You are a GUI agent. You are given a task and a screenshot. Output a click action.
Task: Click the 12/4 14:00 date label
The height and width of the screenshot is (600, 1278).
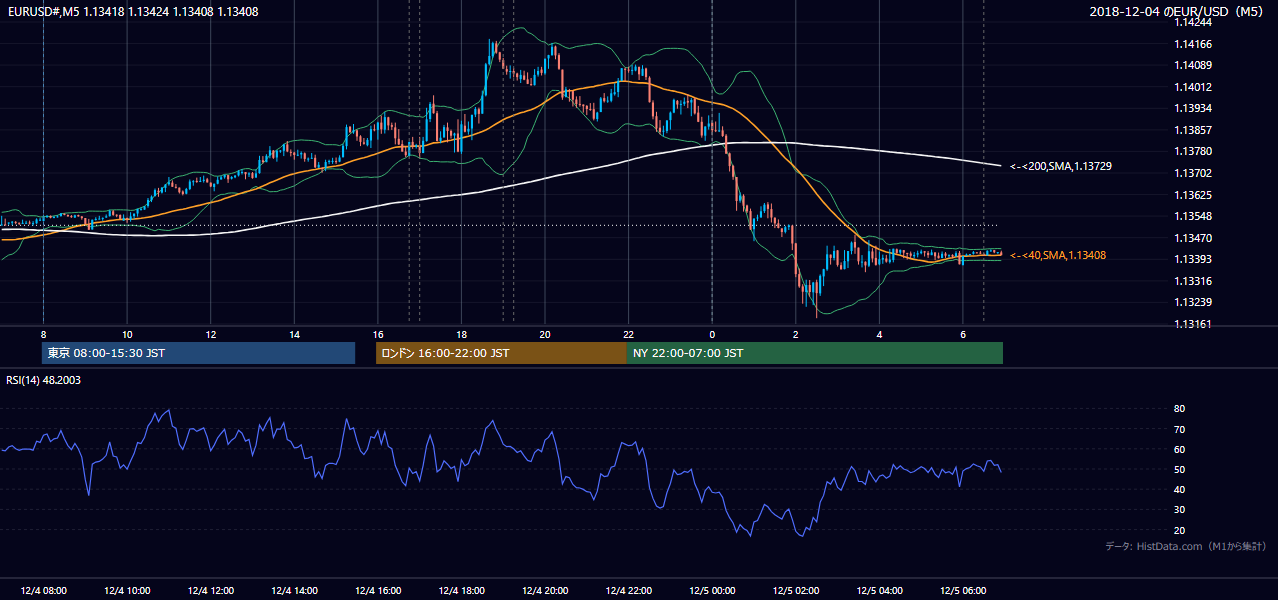click(294, 591)
